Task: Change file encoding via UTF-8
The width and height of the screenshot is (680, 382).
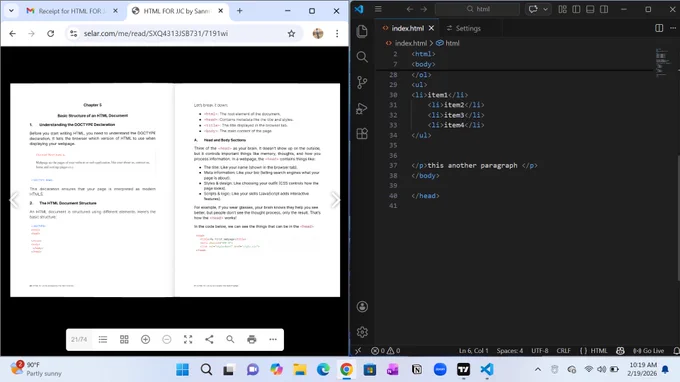Action: click(540, 351)
